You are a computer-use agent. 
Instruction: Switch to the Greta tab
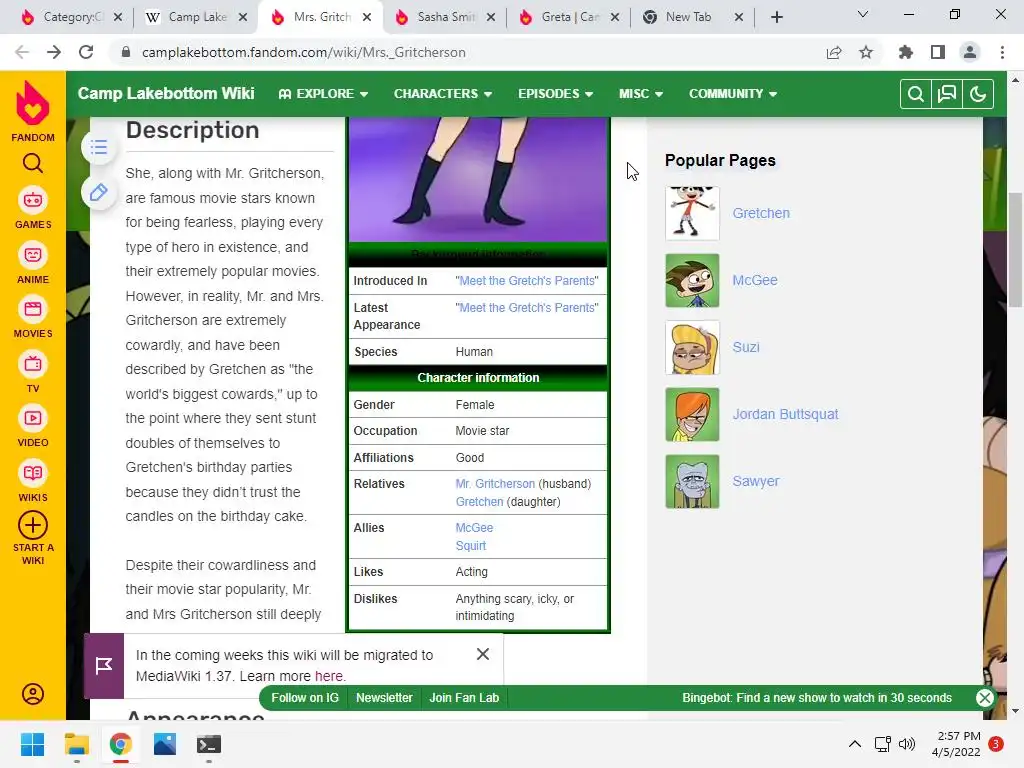569,17
